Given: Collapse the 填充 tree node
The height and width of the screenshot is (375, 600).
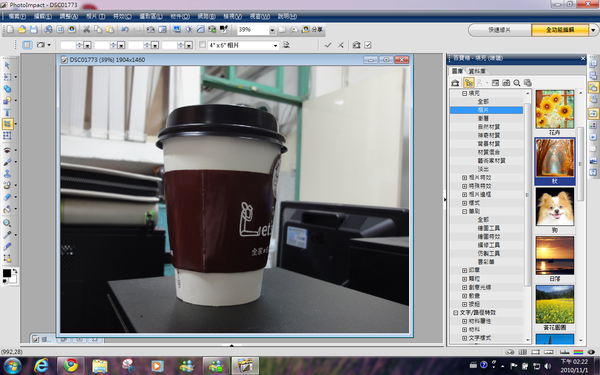Looking at the screenshot, I should pyautogui.click(x=464, y=93).
